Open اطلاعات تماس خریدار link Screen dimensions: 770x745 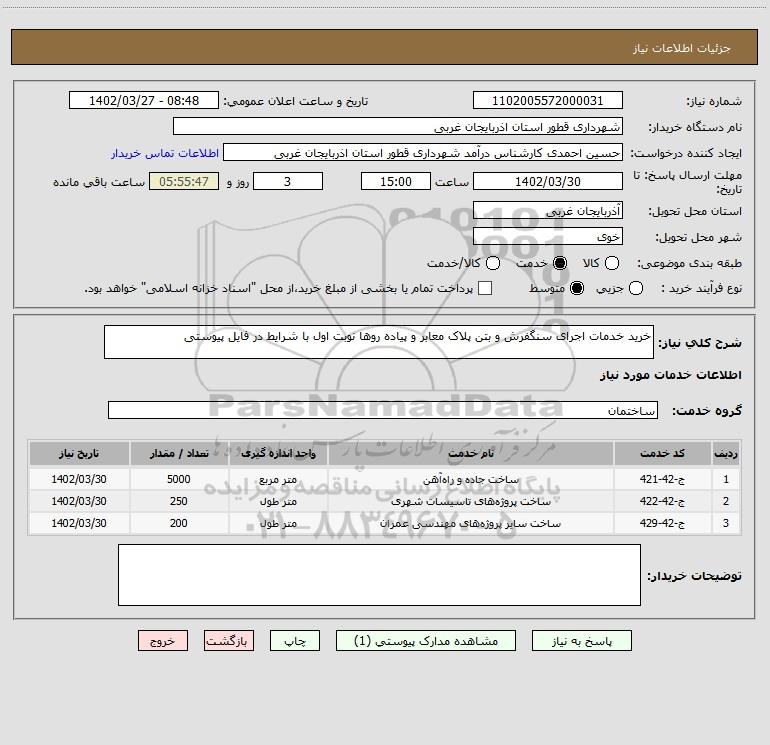pos(165,153)
